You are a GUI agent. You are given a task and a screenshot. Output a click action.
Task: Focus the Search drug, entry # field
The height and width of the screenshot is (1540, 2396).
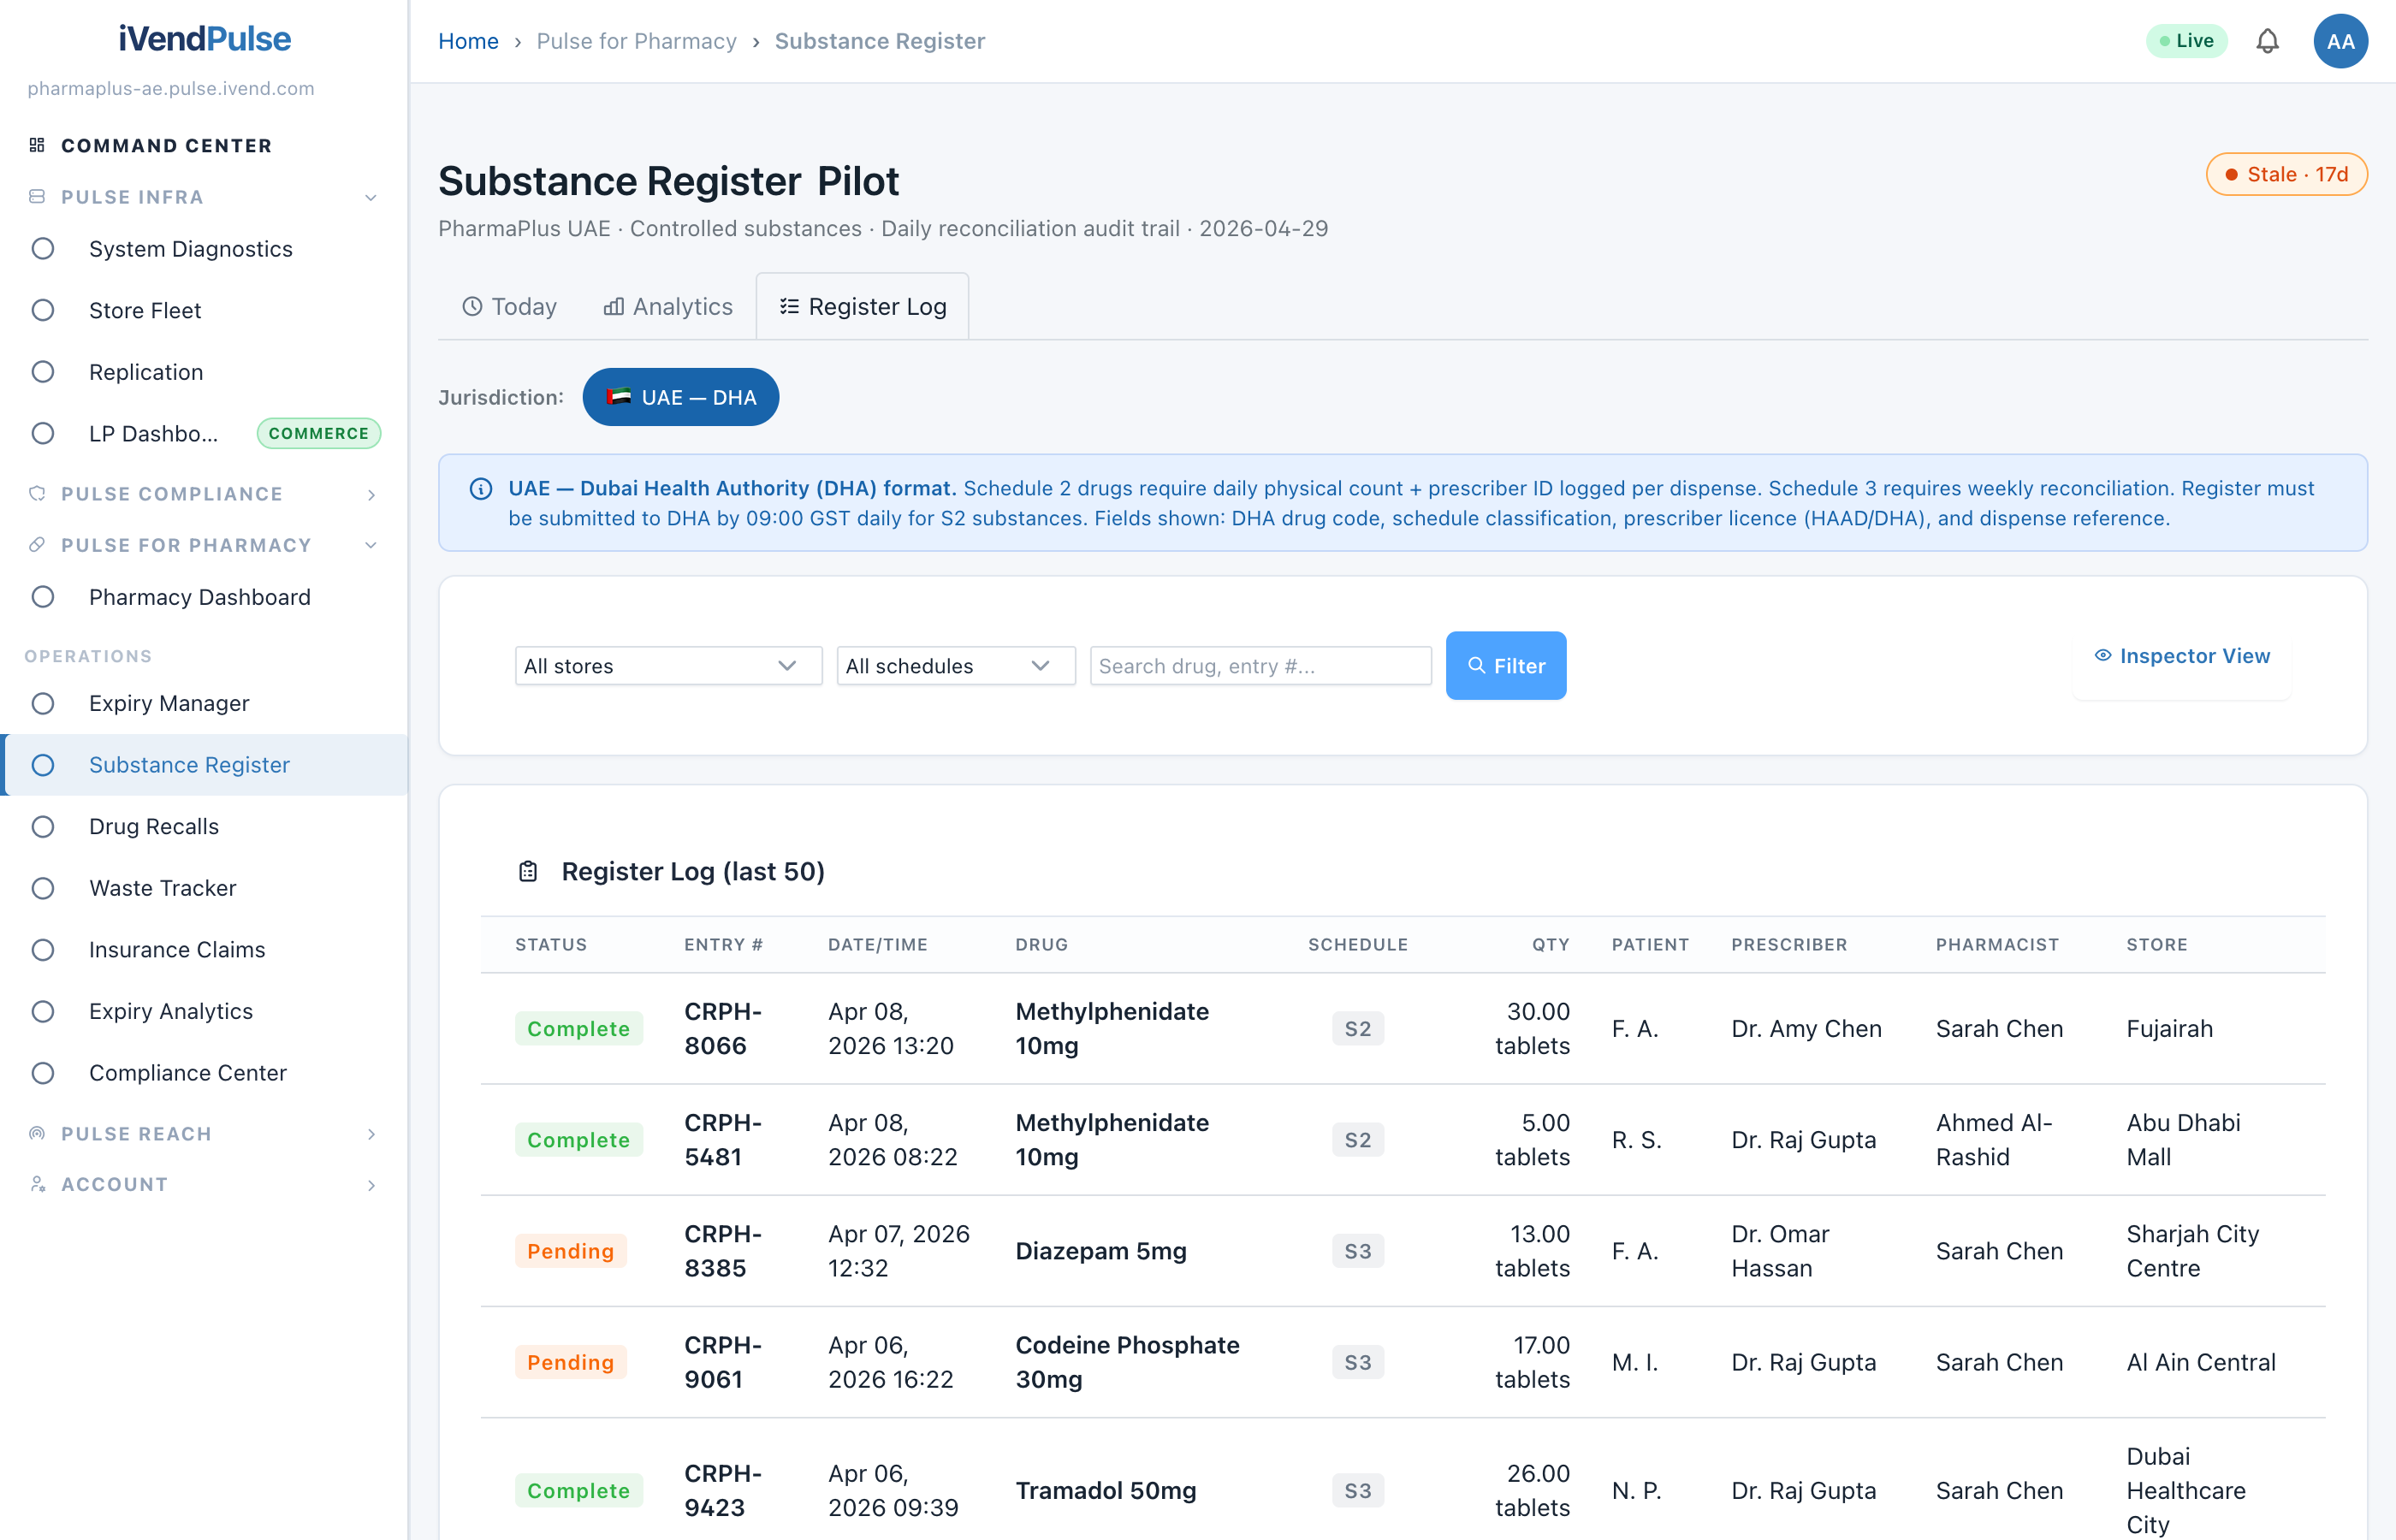(1260, 665)
